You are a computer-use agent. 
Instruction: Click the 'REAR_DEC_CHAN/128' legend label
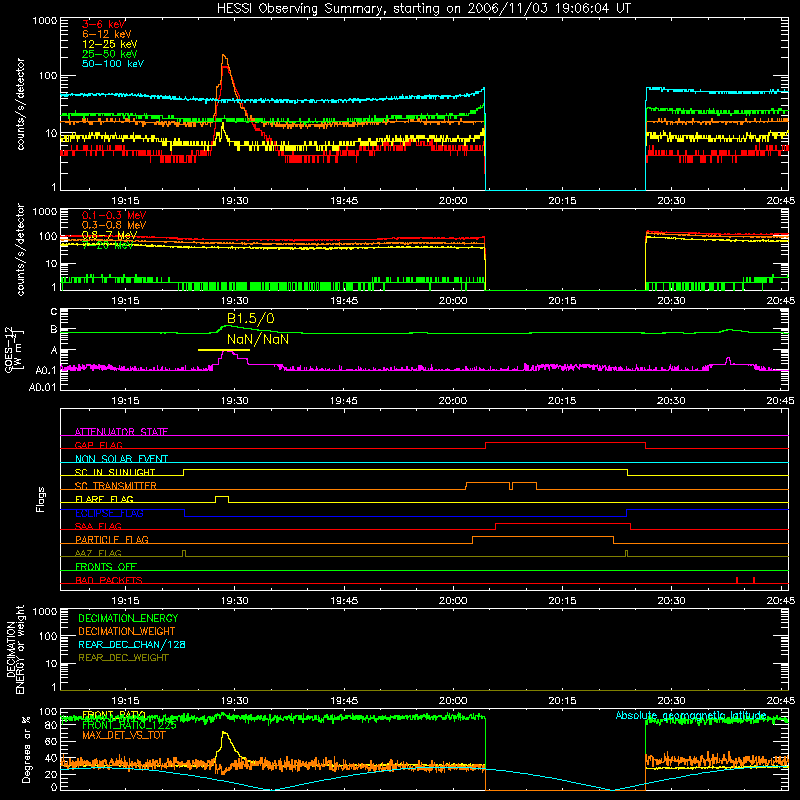point(132,644)
